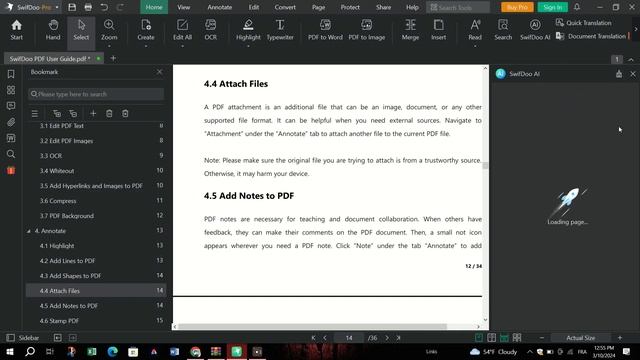The height and width of the screenshot is (360, 640).
Task: Select bookmark 3.7 PDF Background
Action: 96,216
